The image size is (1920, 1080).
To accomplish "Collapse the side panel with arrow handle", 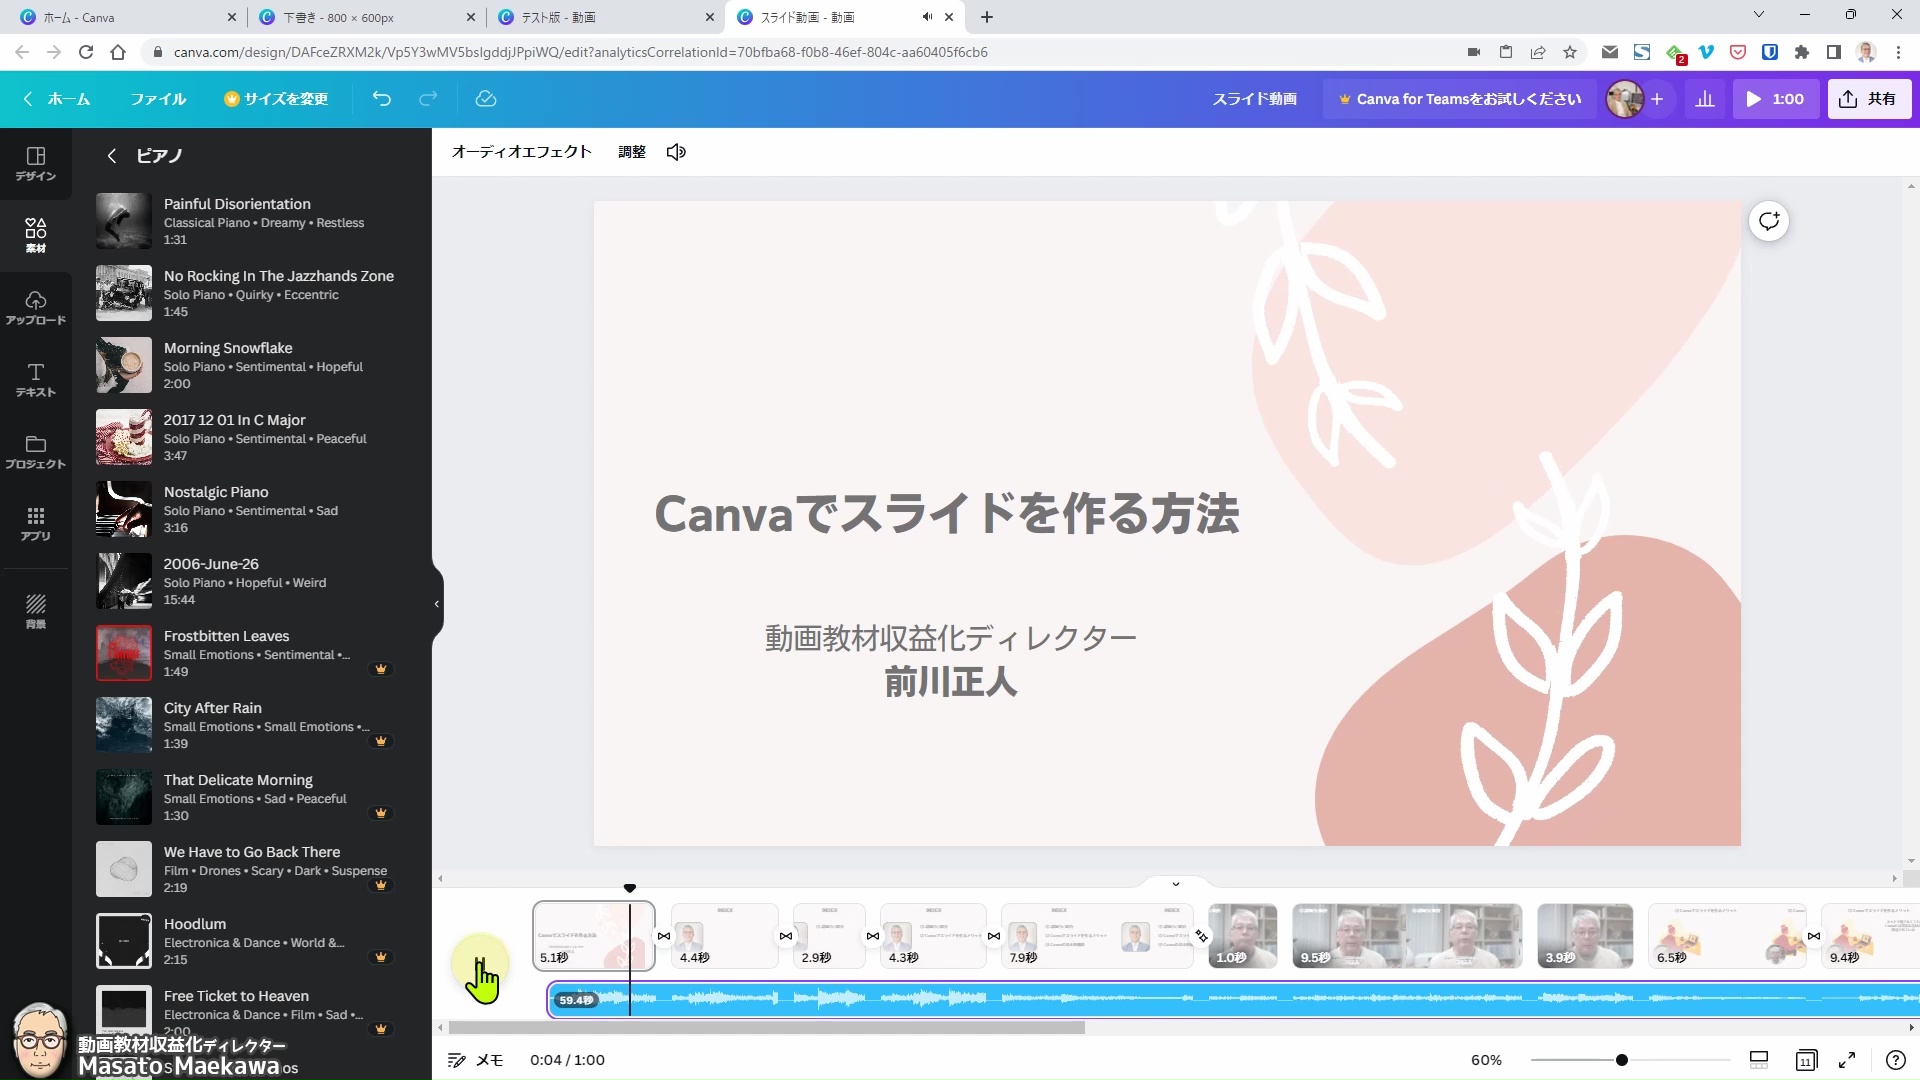I will pos(437,604).
